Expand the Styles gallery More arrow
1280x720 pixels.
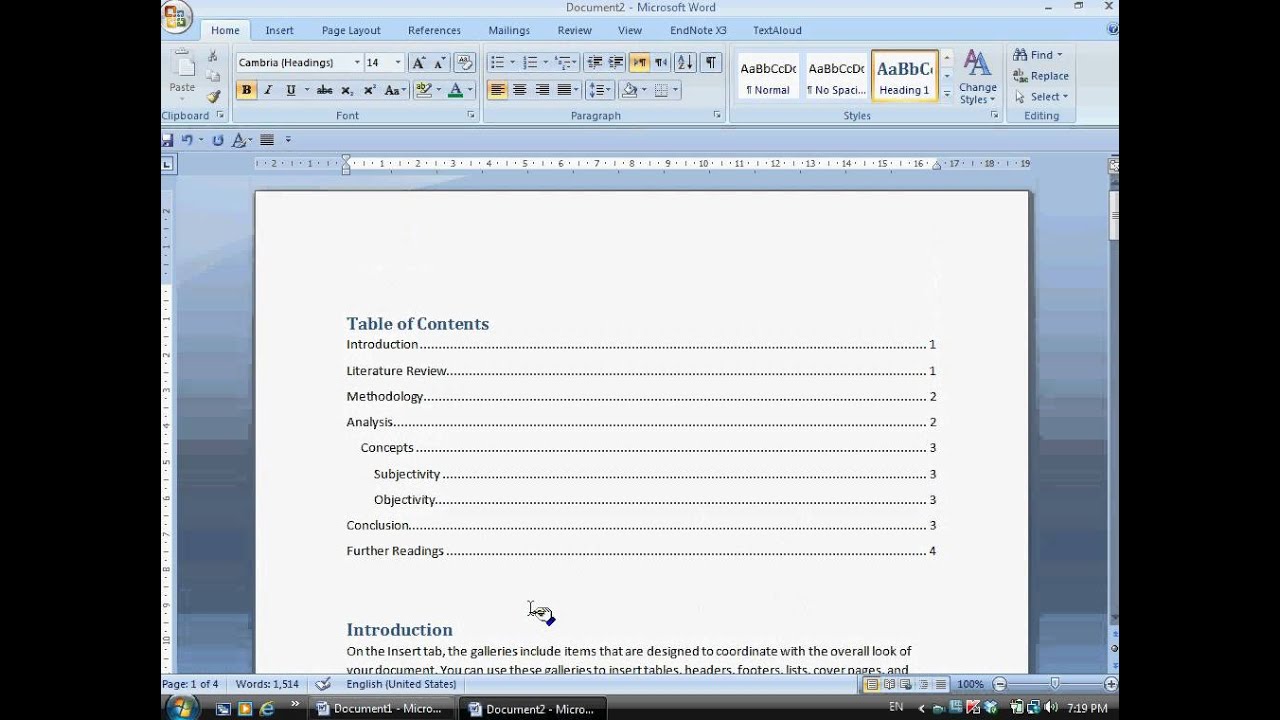(946, 93)
